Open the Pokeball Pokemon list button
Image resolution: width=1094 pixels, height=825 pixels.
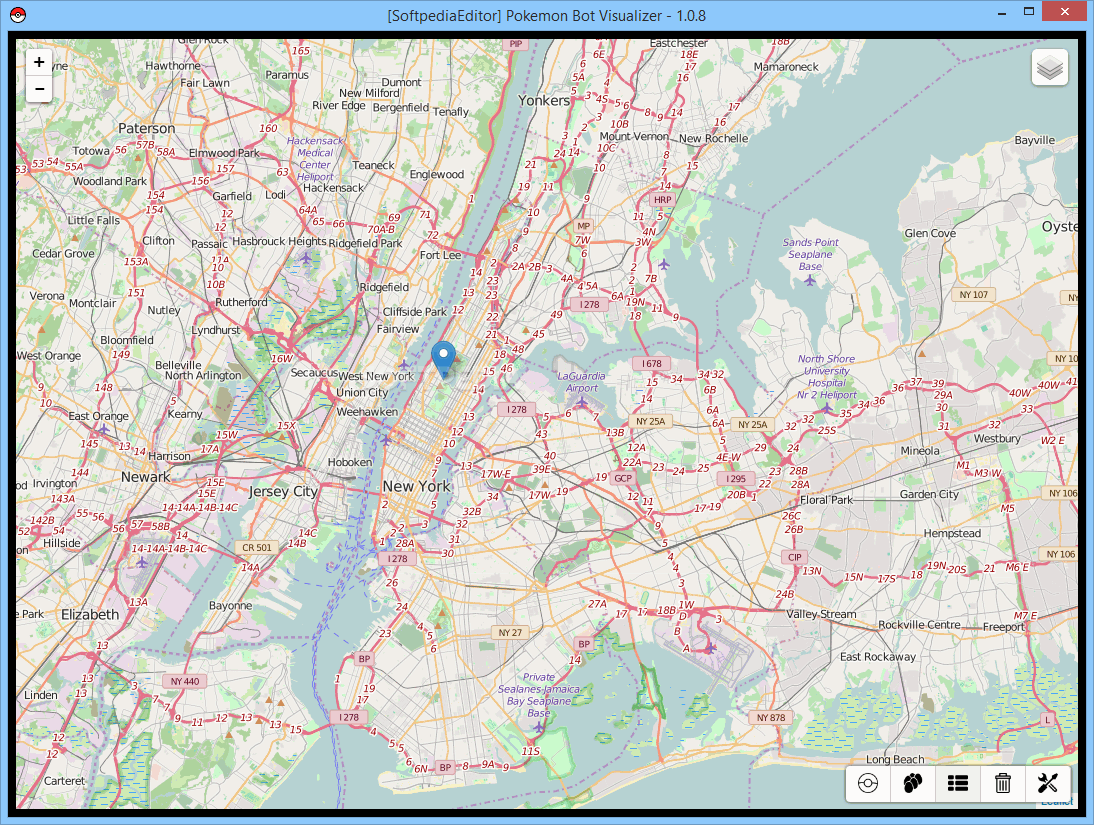pyautogui.click(x=868, y=783)
